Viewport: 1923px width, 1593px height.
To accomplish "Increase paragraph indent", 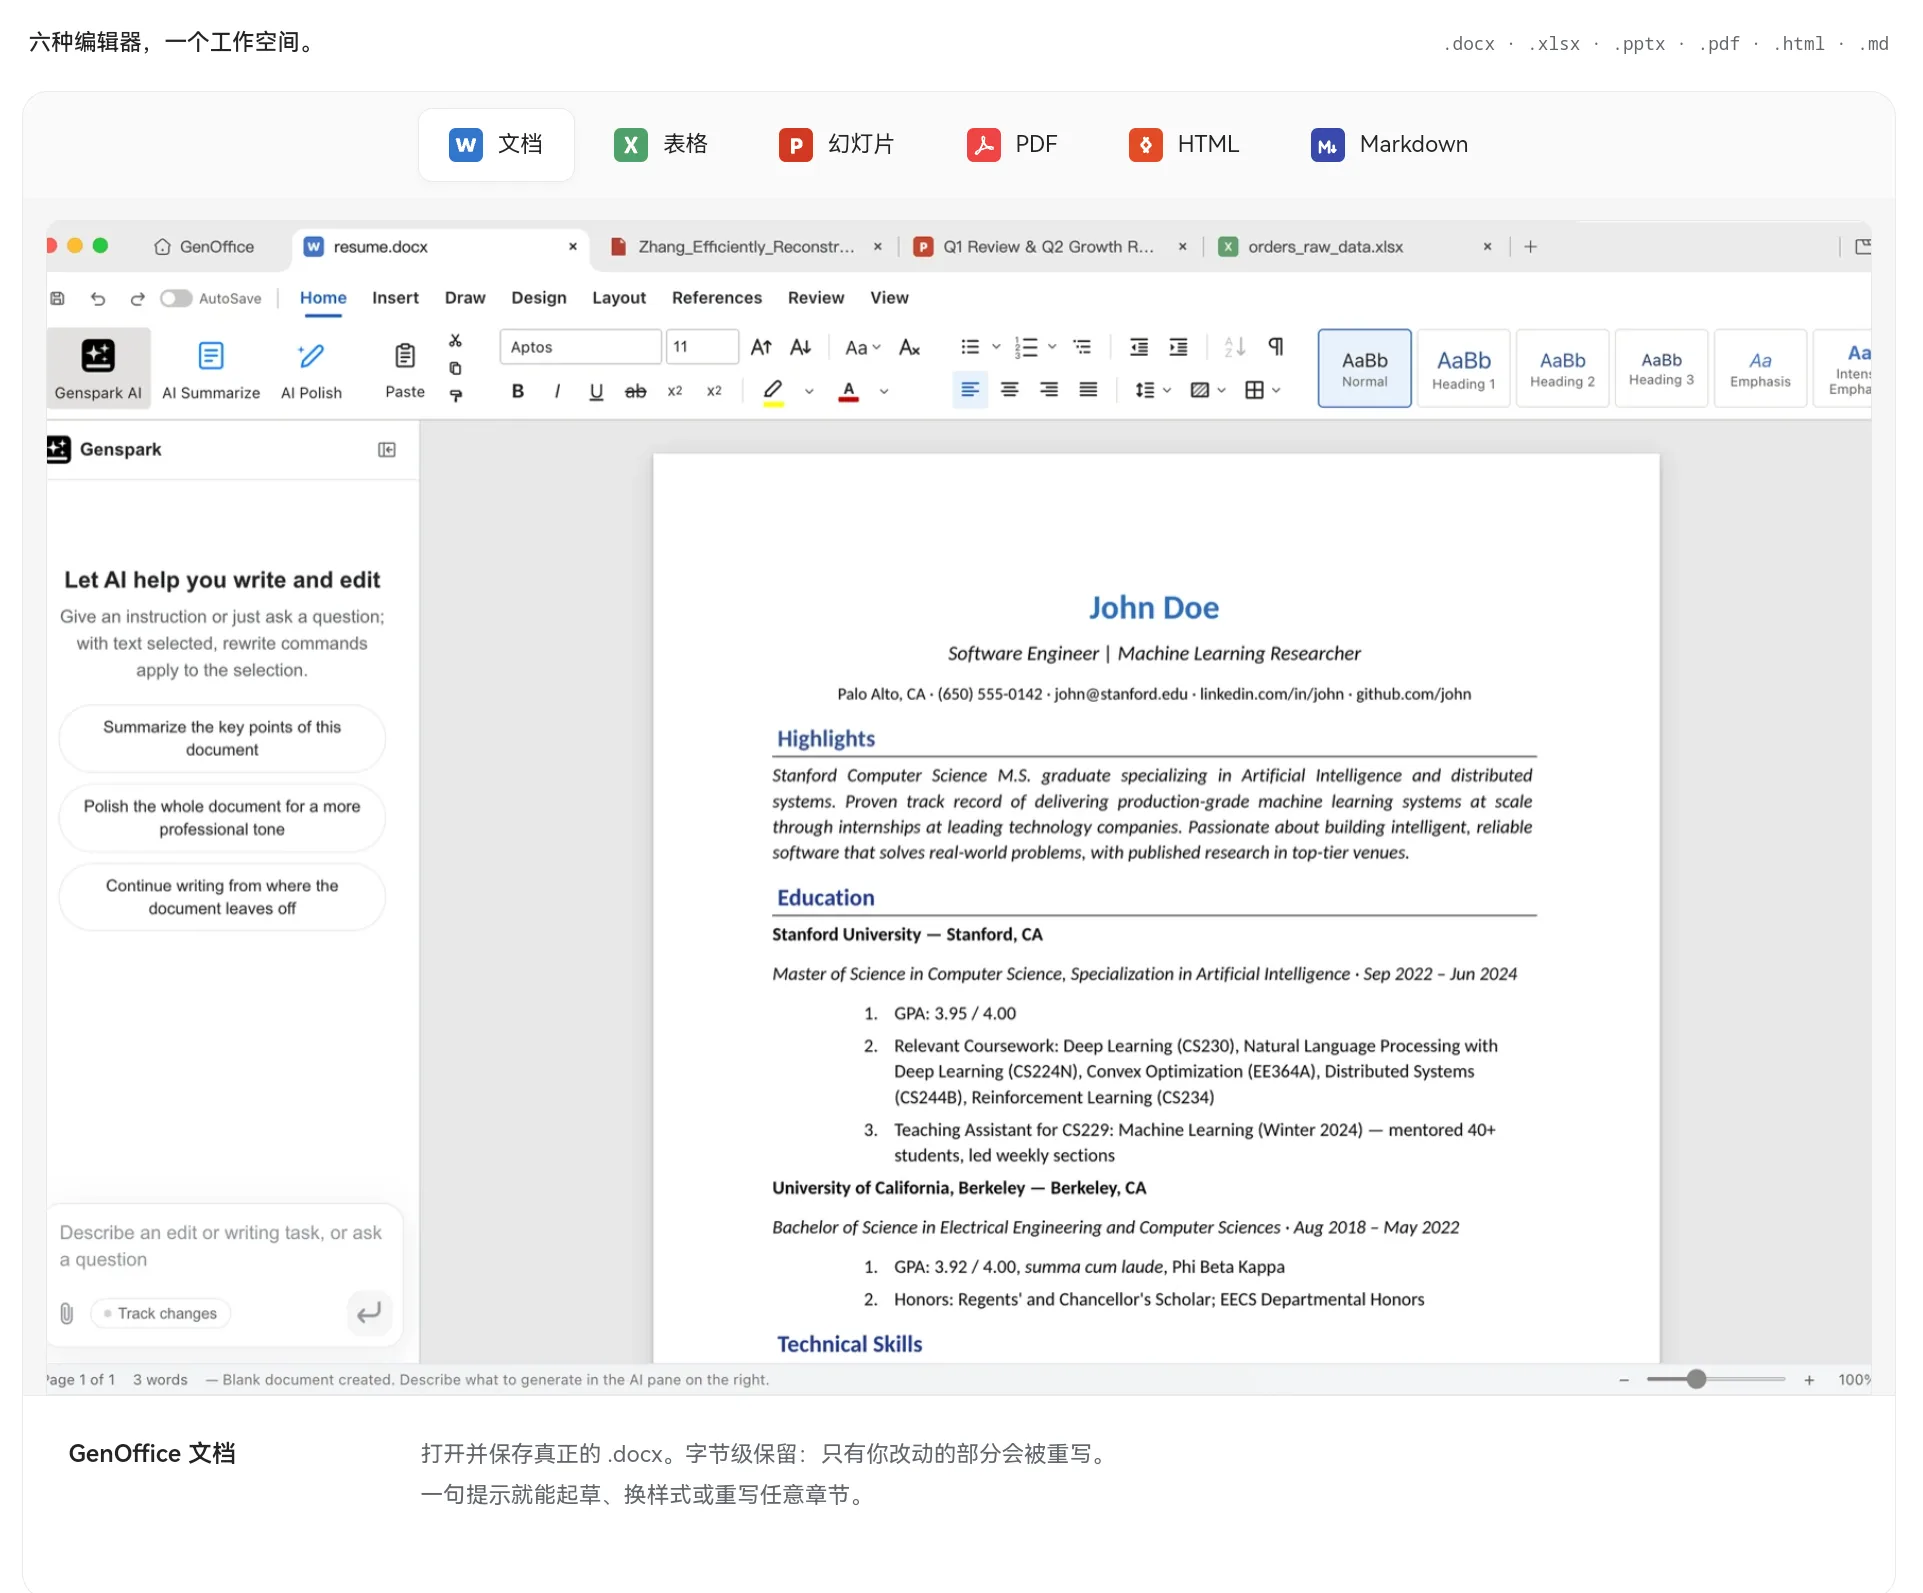I will (x=1179, y=347).
